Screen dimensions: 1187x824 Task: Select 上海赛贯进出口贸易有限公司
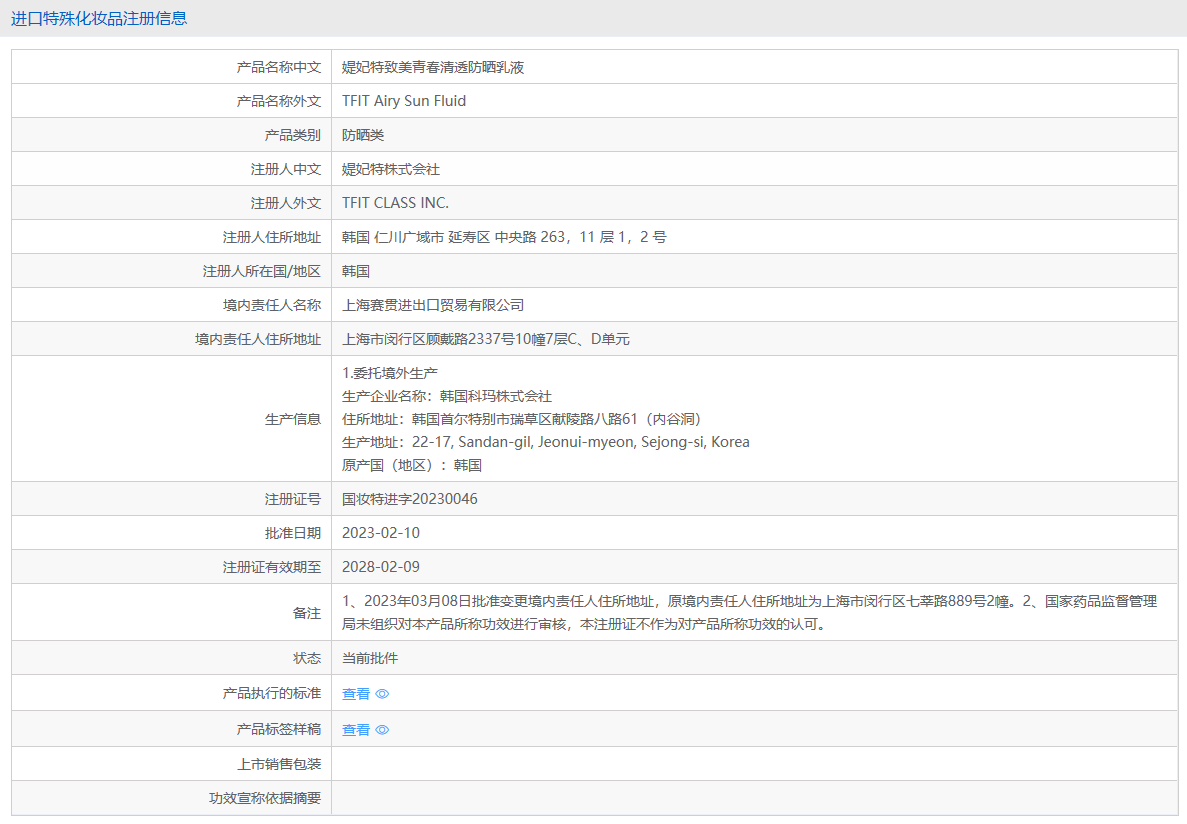433,305
